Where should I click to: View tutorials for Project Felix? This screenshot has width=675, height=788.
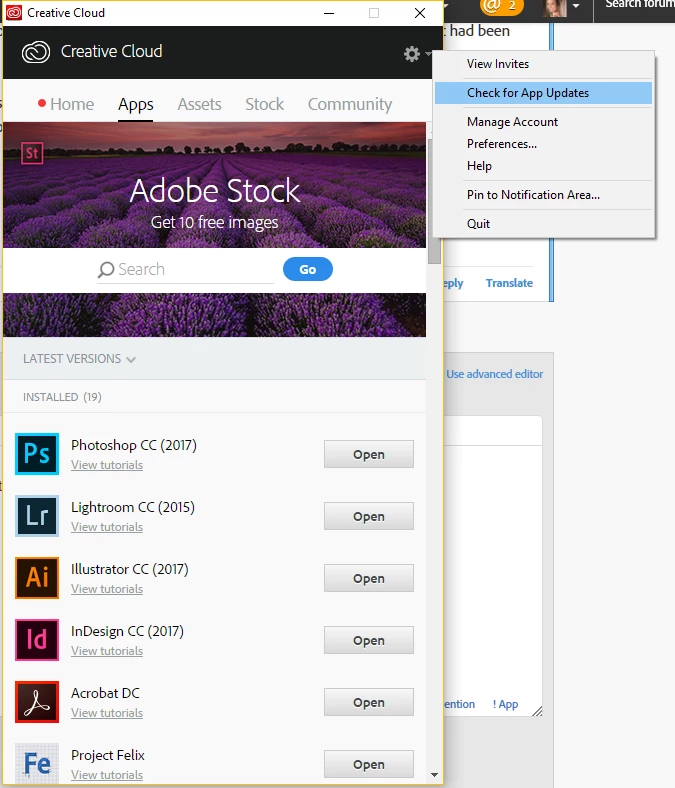(x=107, y=775)
